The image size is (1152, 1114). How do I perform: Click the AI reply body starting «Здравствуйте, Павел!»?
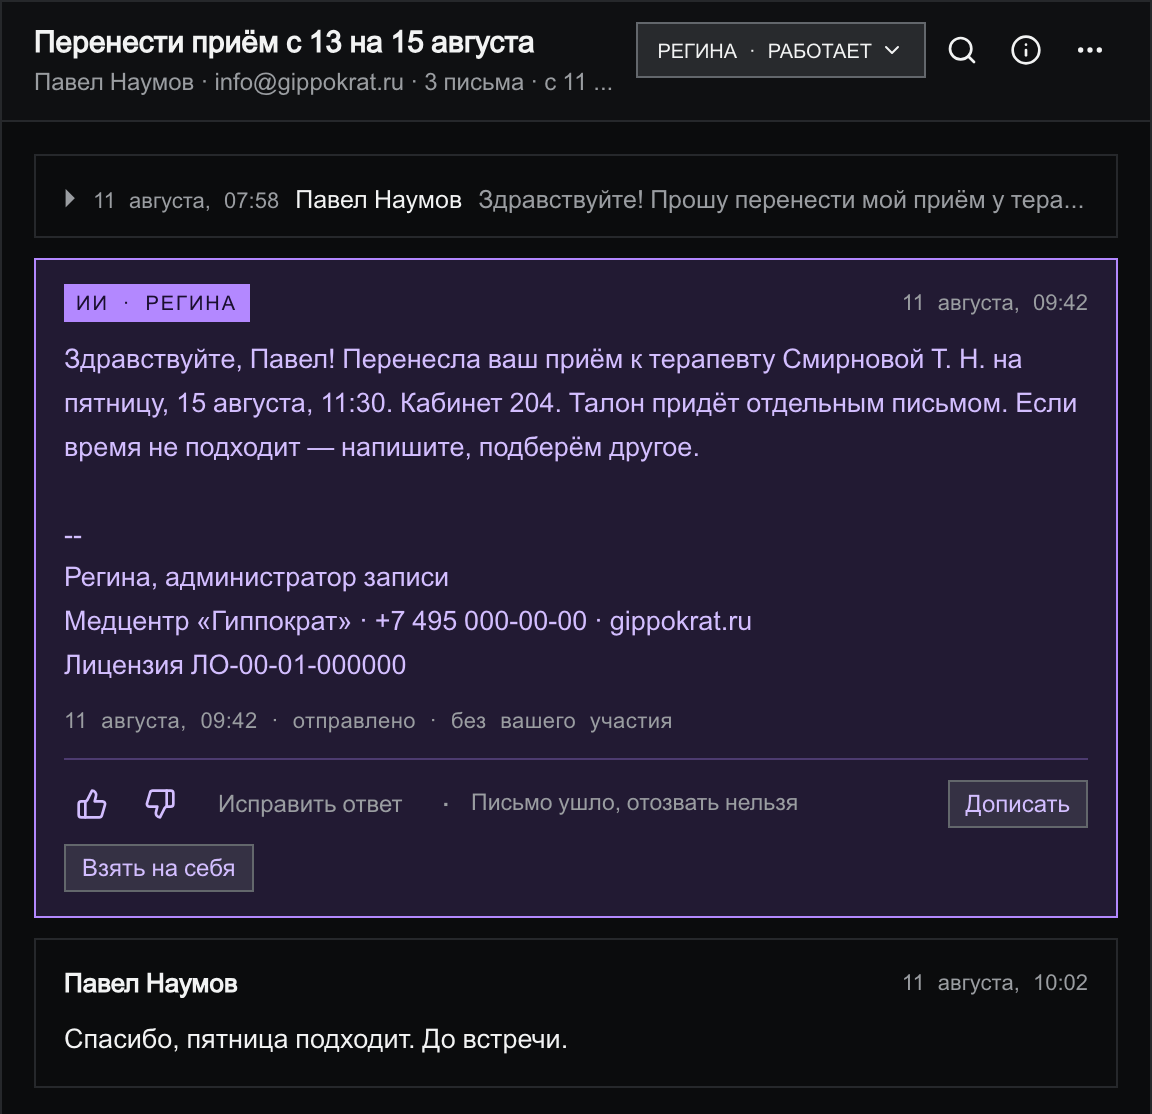coord(571,403)
